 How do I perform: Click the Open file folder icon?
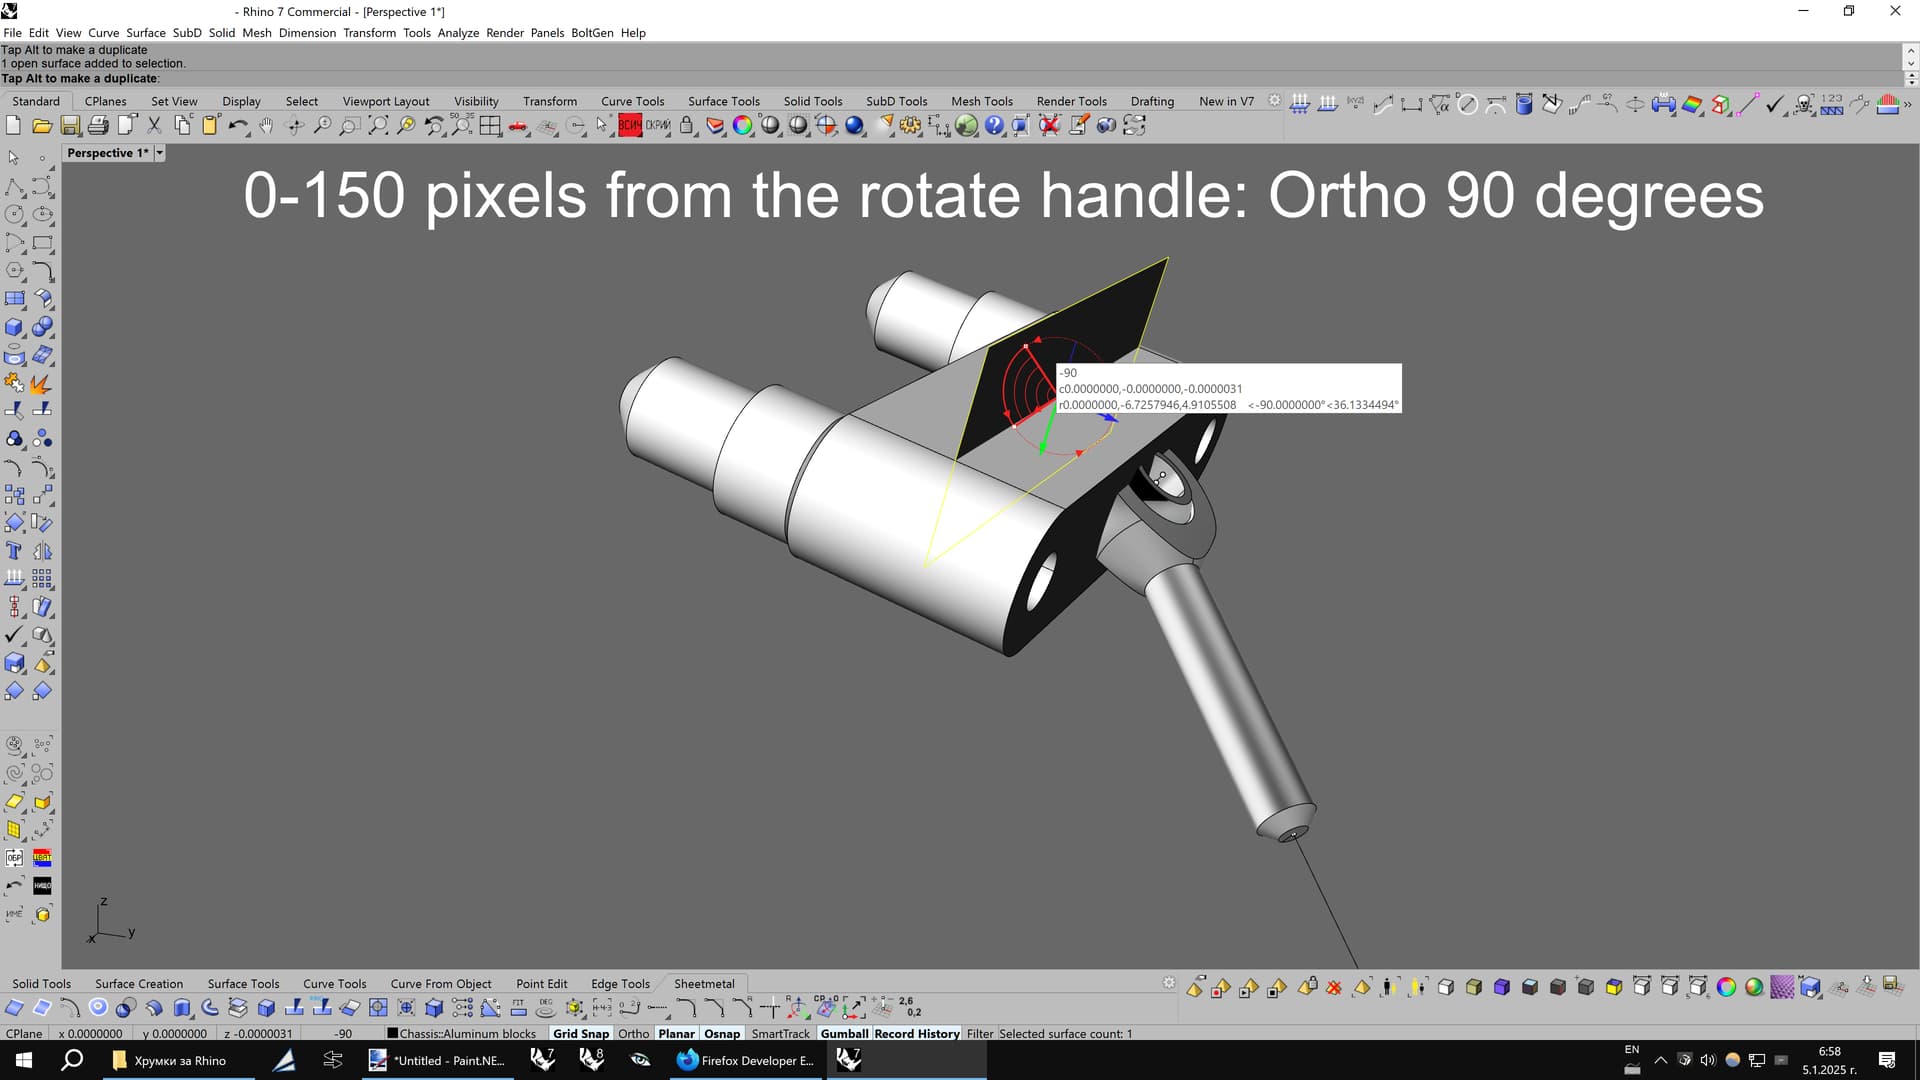(x=42, y=125)
